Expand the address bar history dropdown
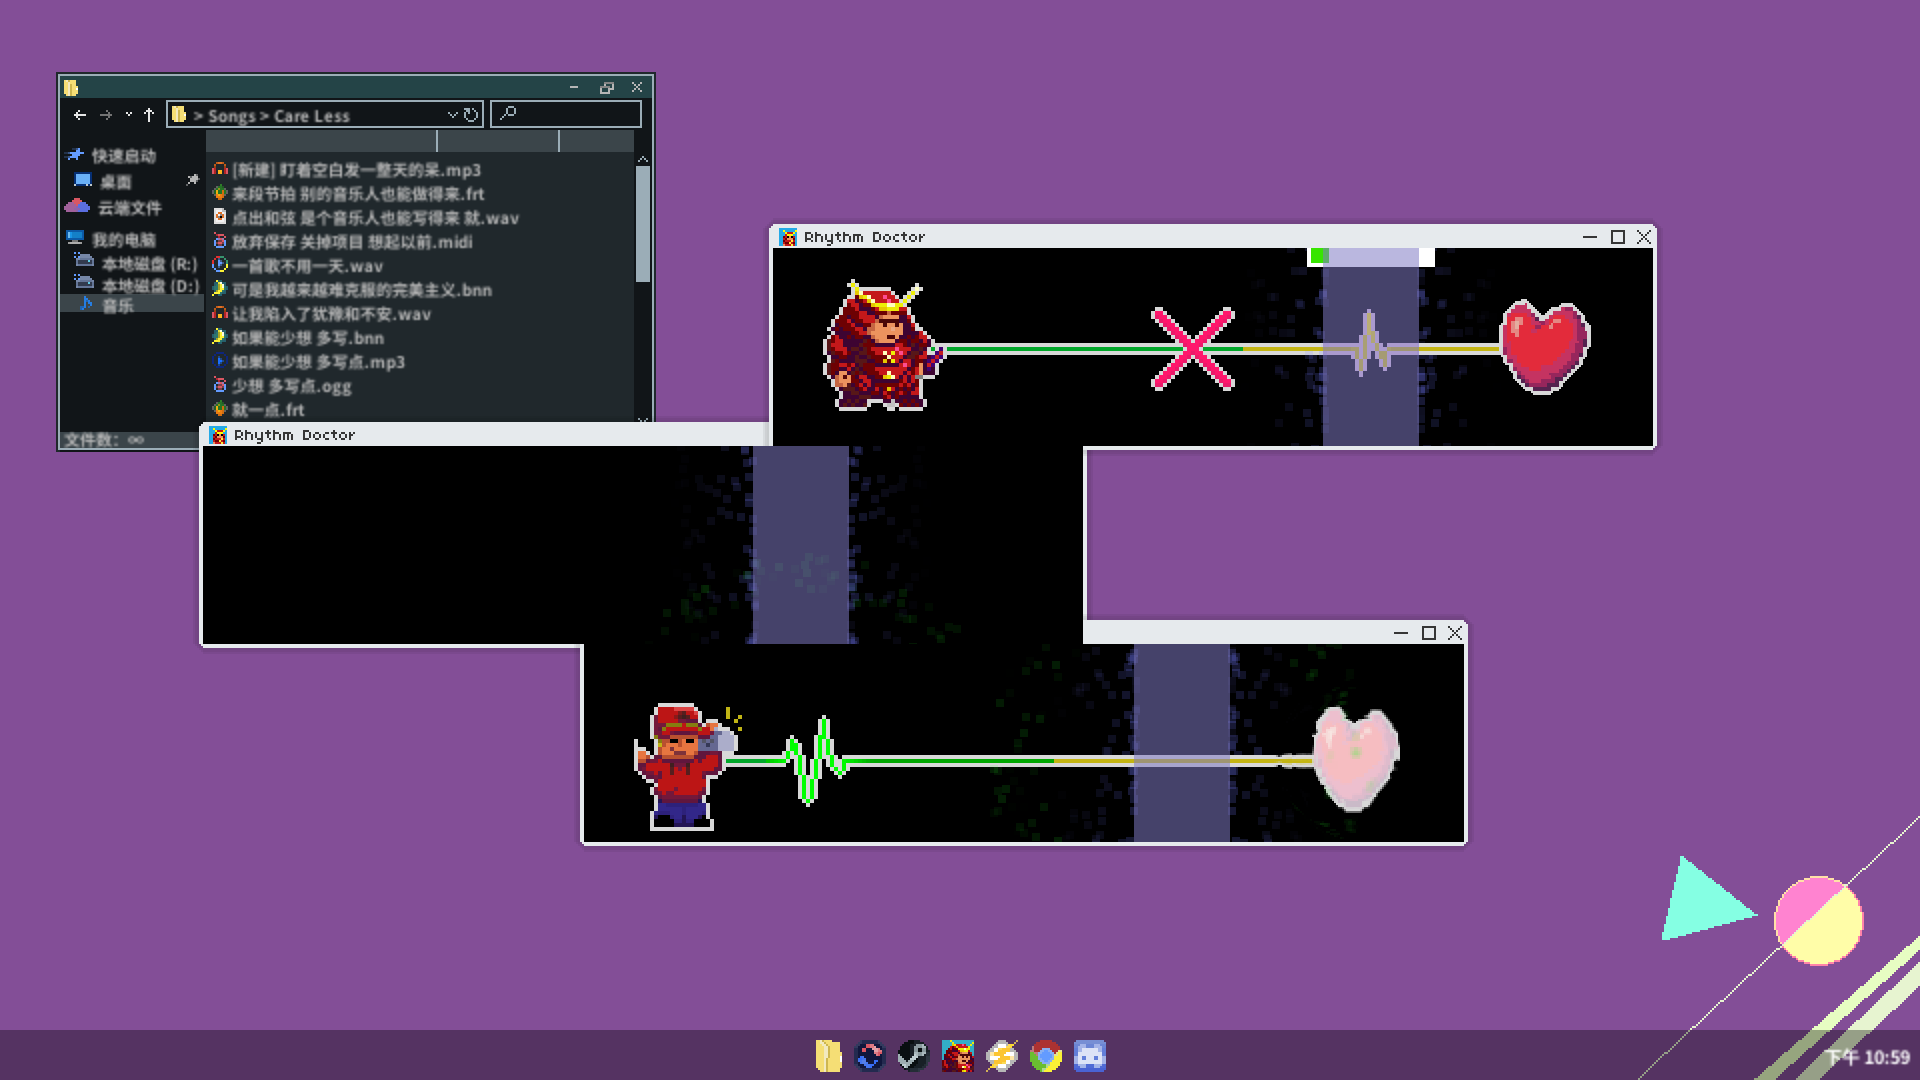This screenshot has height=1080, width=1920. 453,115
